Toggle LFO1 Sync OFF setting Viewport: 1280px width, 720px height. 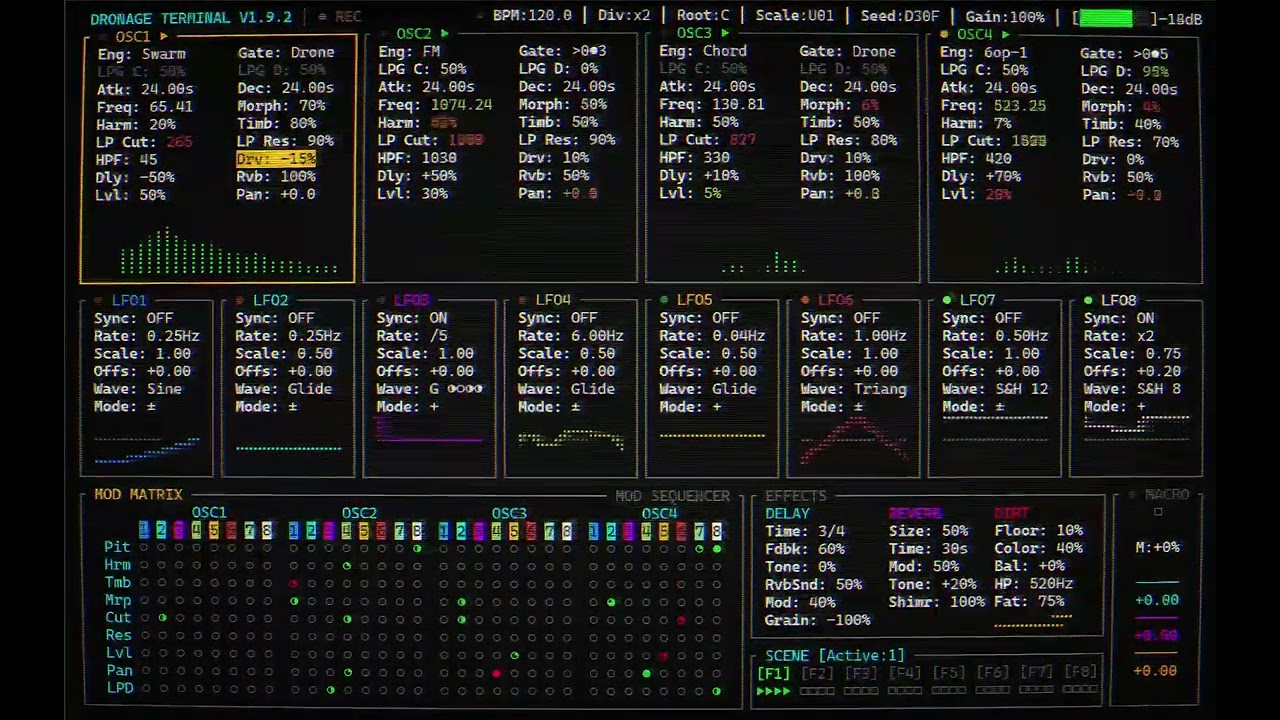tap(134, 318)
